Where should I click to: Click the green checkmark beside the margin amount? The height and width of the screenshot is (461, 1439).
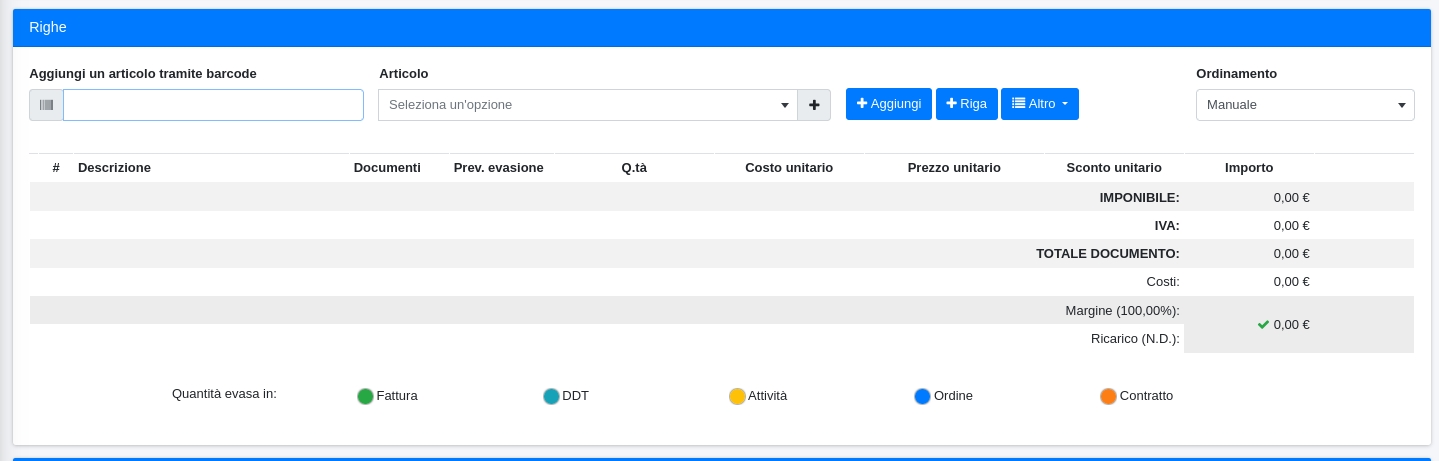[1263, 324]
